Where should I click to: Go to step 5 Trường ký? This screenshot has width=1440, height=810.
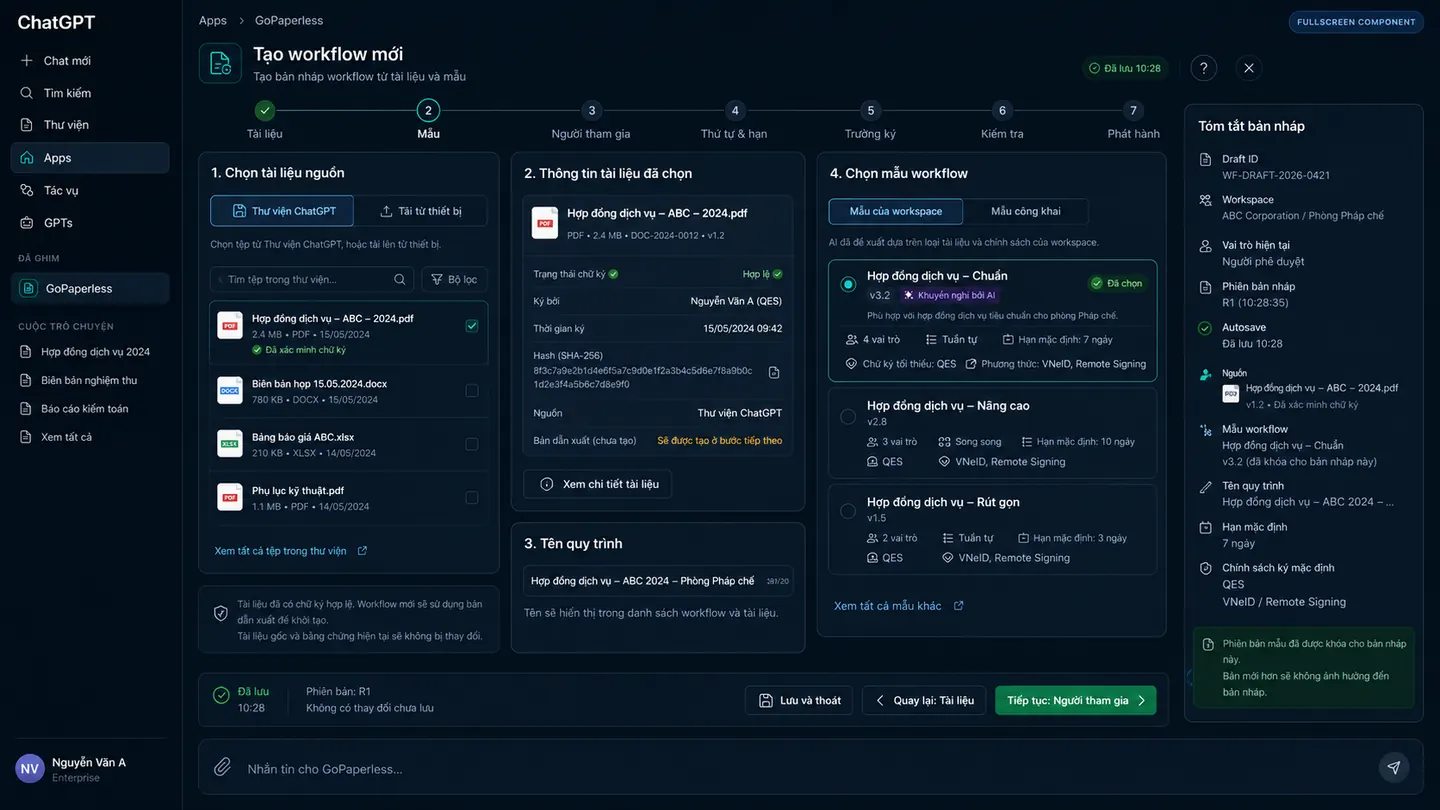870,120
